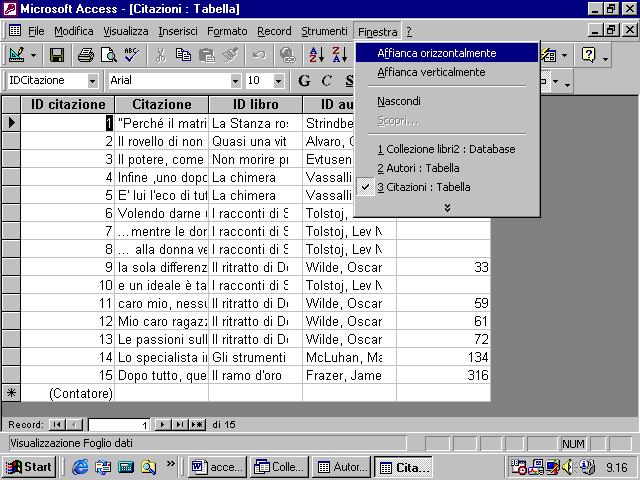640x480 pixels.
Task: Click the ID libro column header
Action: tap(256, 104)
